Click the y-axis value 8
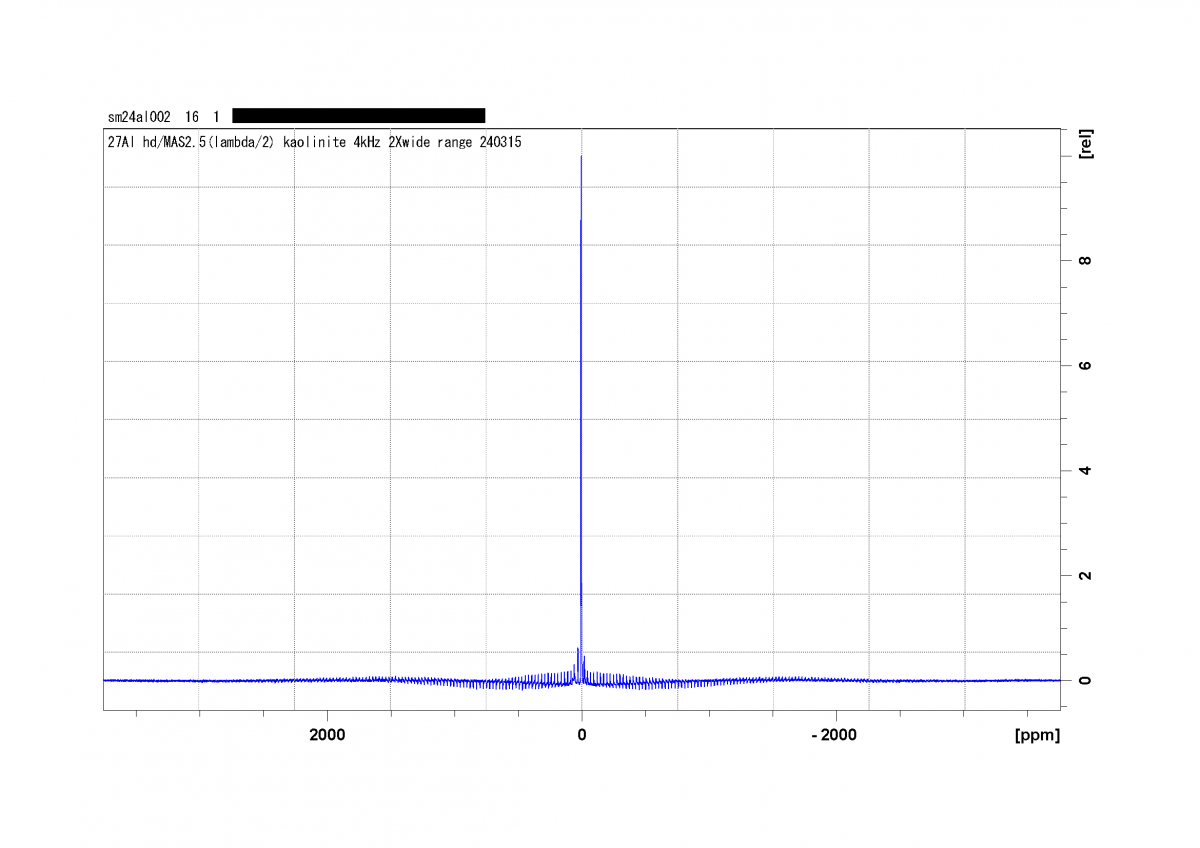This screenshot has width=1200, height=848. click(1085, 261)
